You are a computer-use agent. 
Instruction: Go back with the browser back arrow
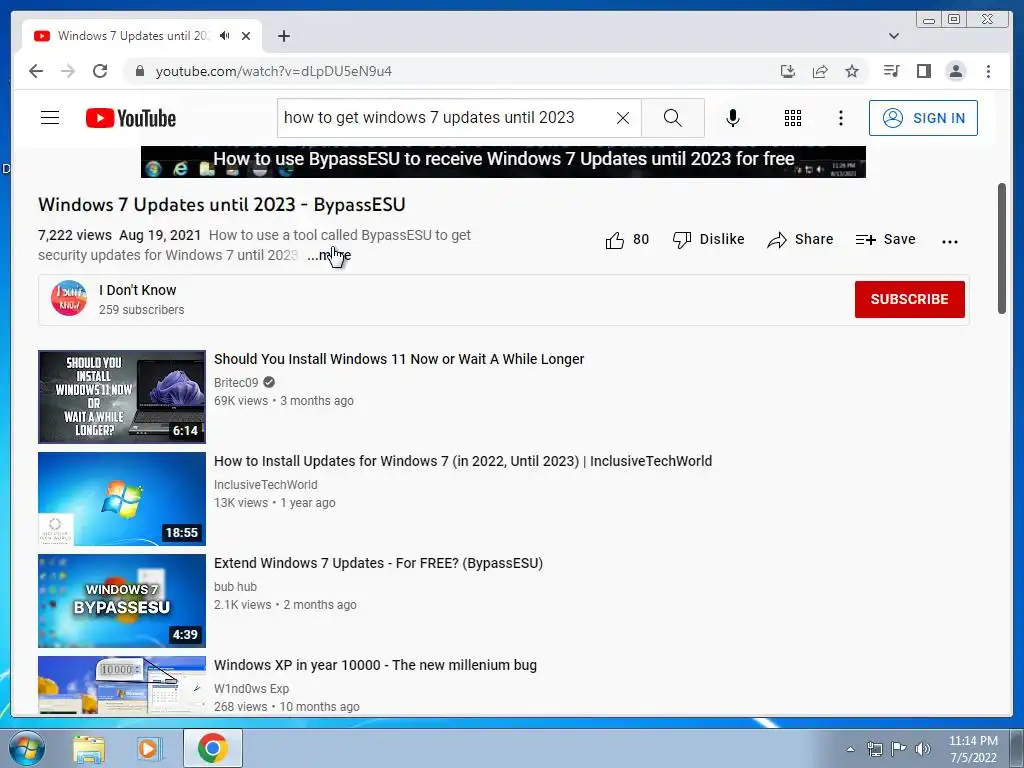click(36, 71)
